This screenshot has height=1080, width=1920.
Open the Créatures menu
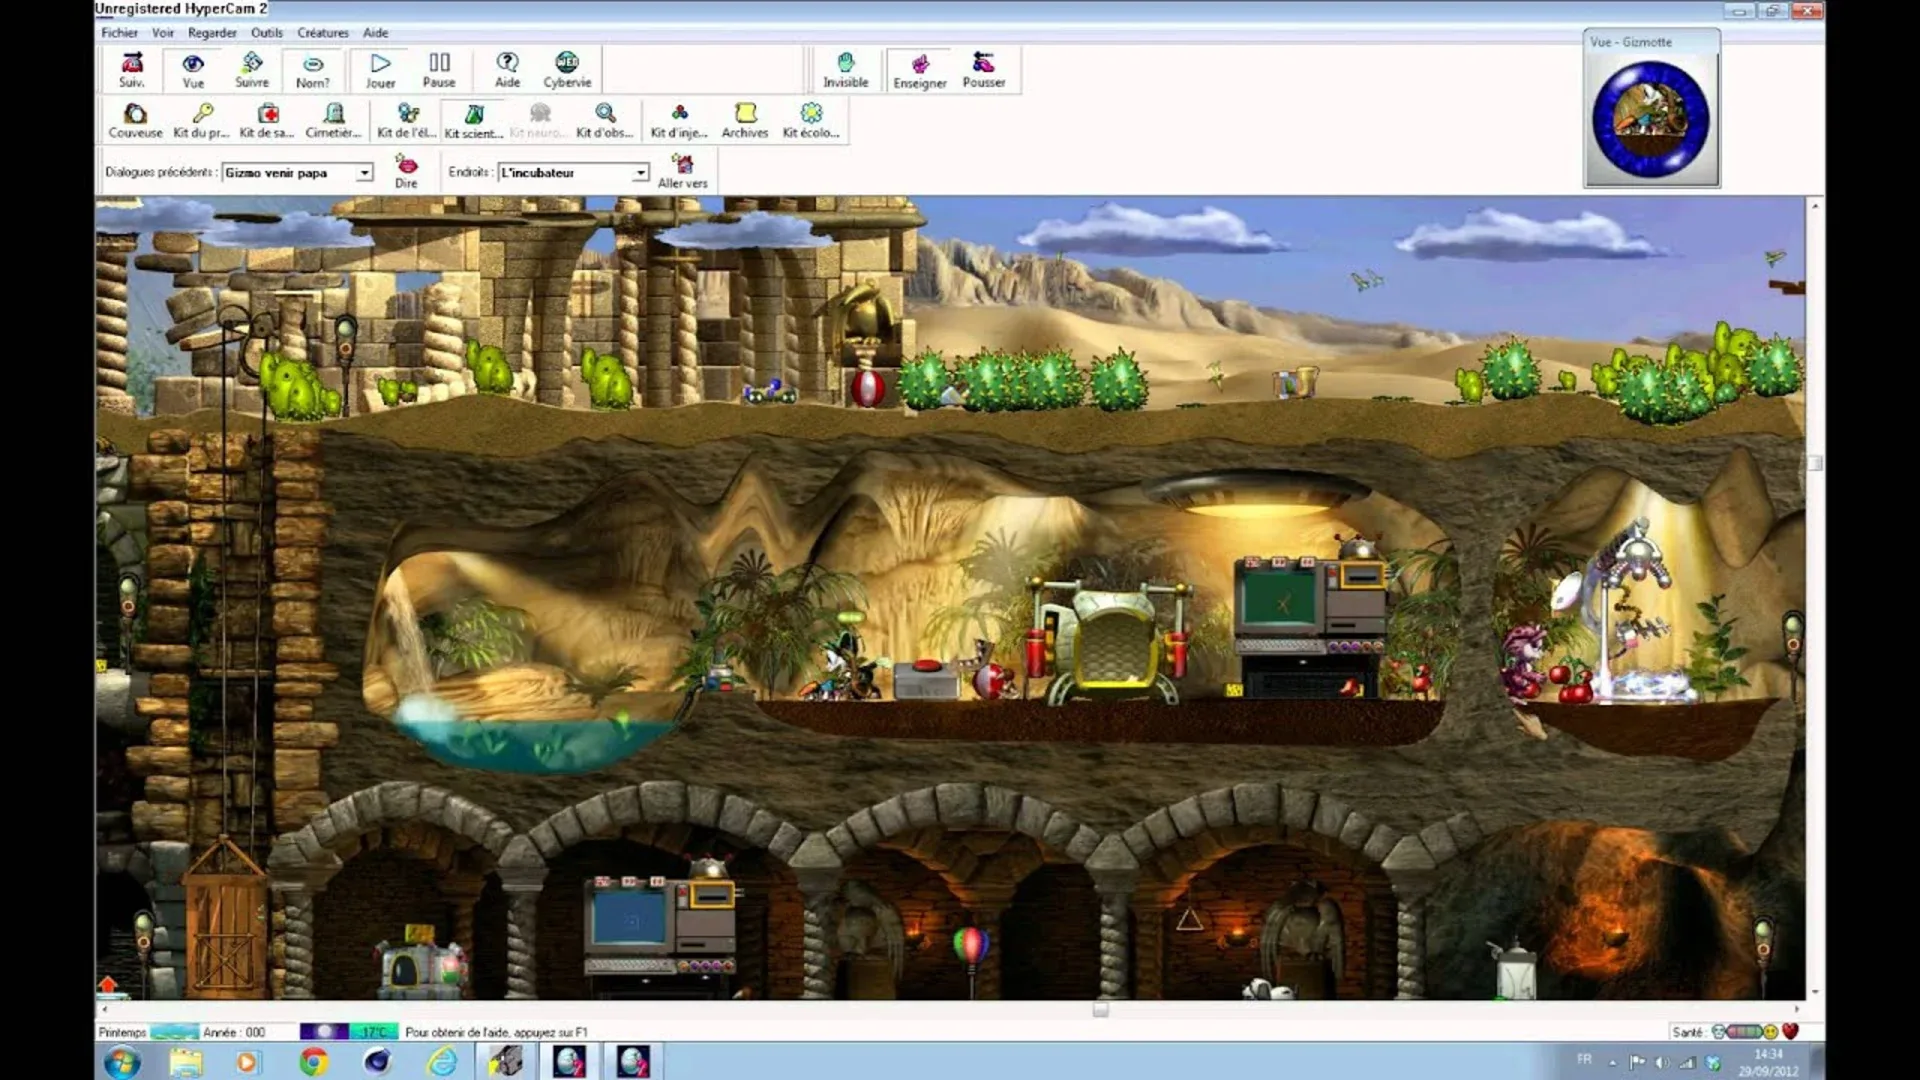coord(323,32)
